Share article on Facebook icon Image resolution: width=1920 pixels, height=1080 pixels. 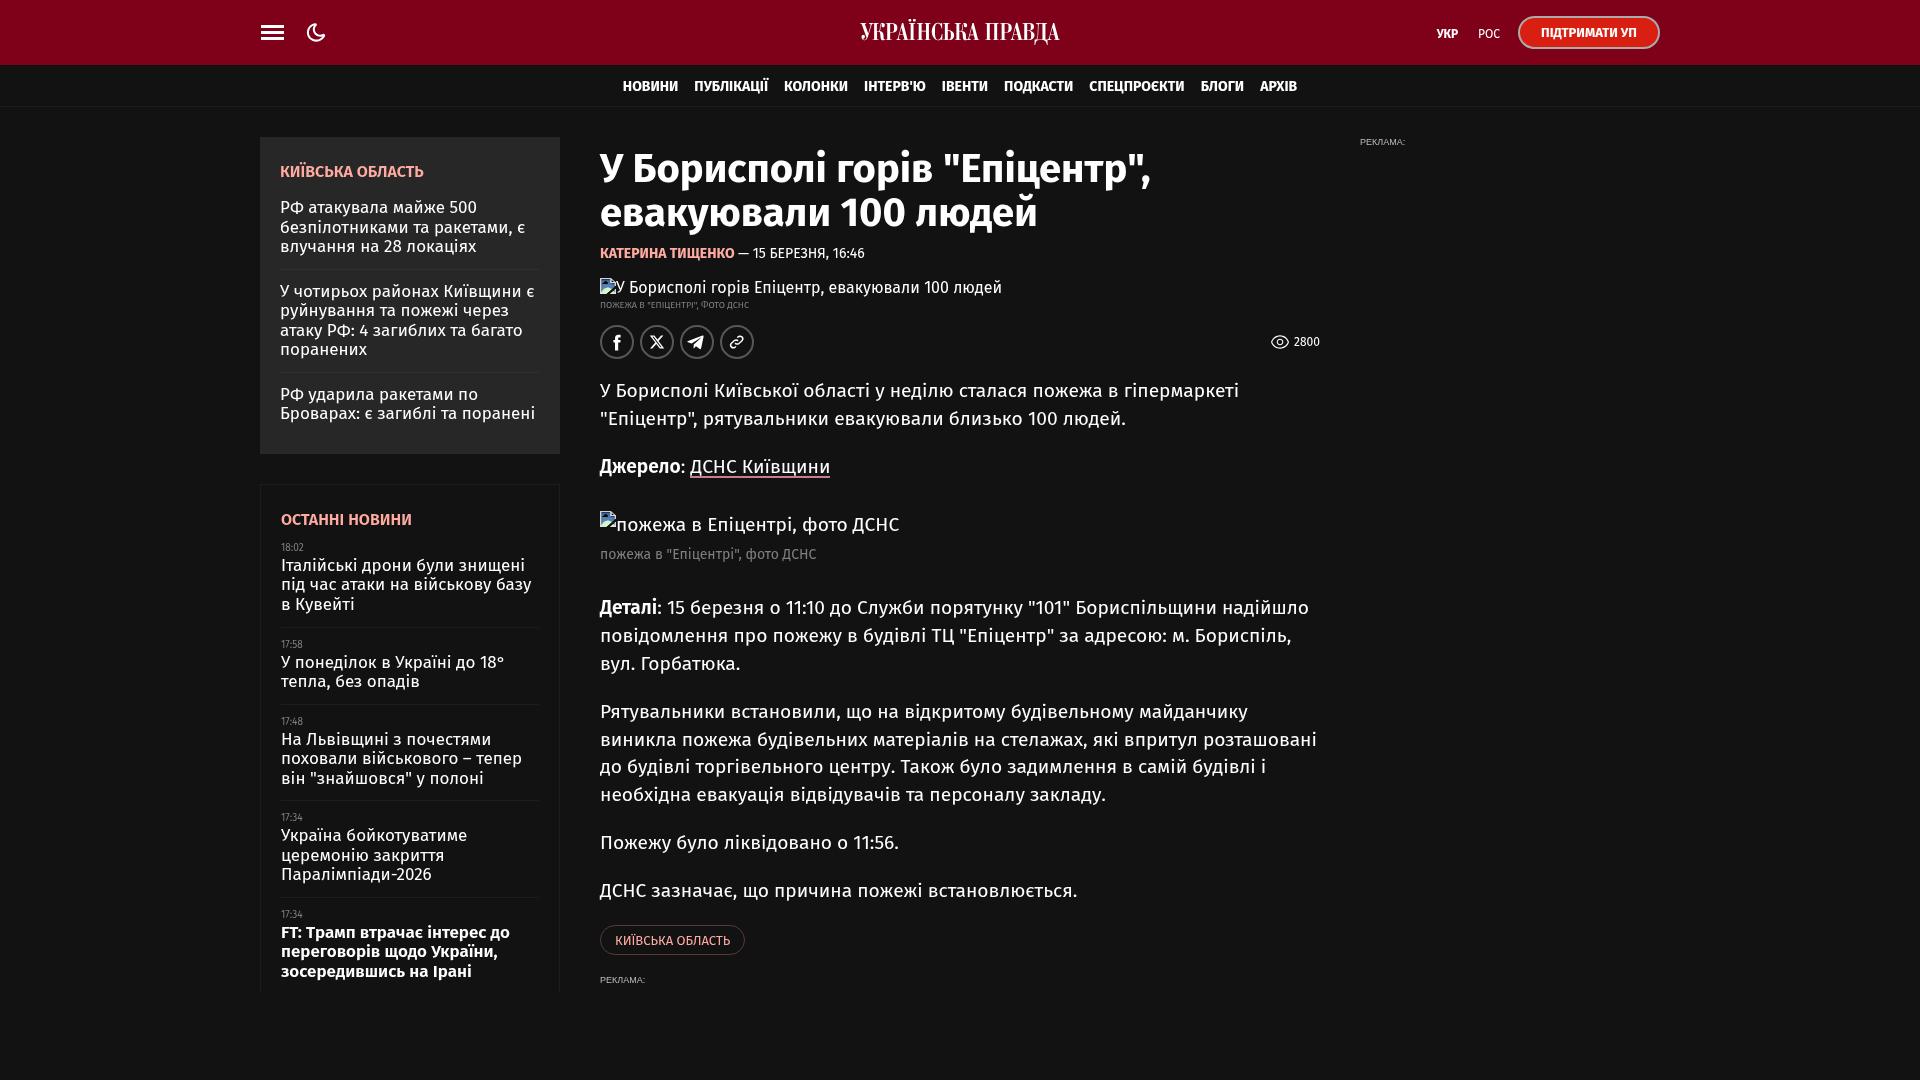tap(617, 342)
